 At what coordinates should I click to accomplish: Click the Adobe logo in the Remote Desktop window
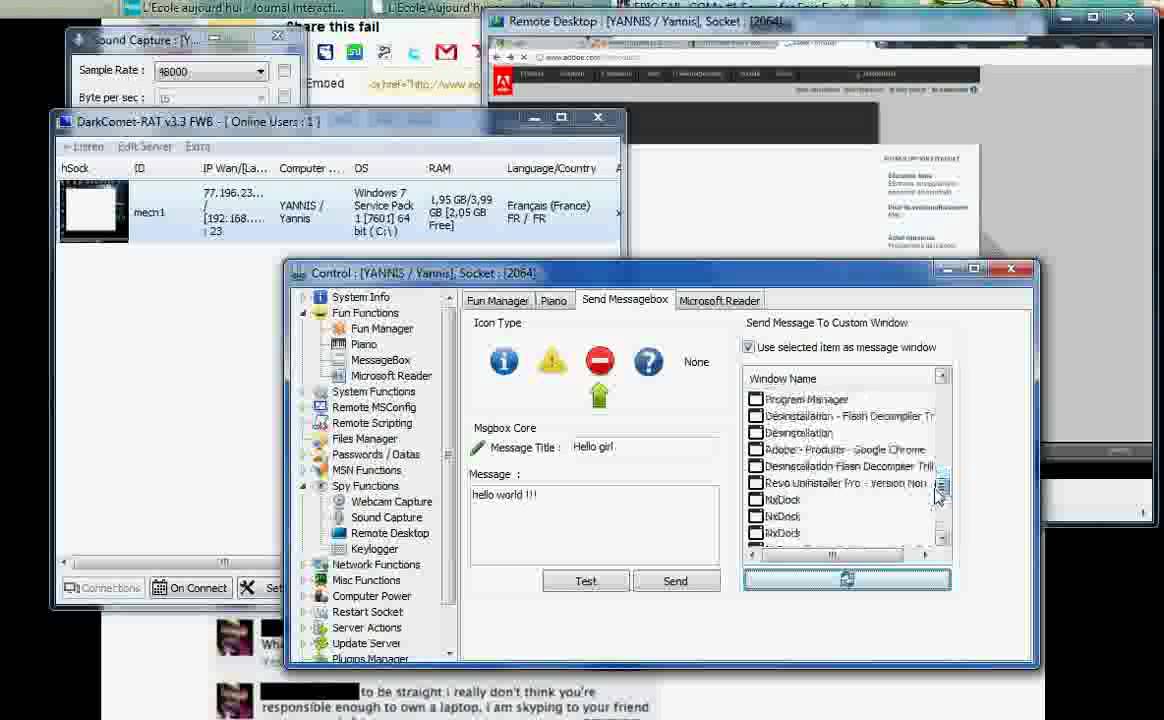(503, 80)
